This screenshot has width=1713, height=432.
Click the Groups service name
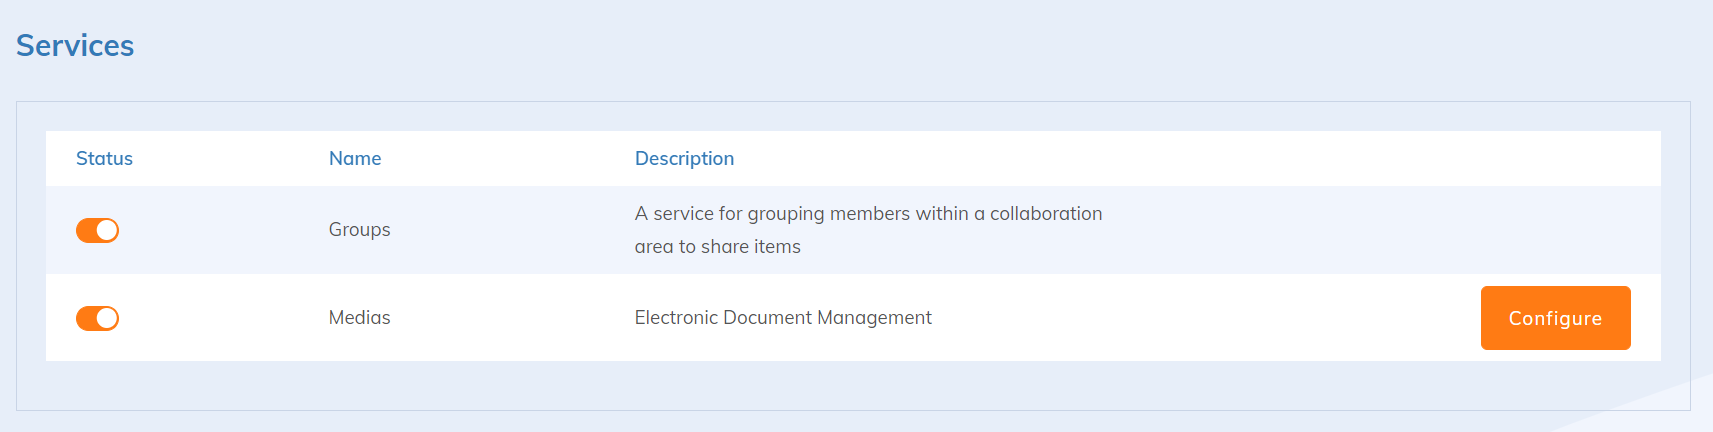coord(359,229)
